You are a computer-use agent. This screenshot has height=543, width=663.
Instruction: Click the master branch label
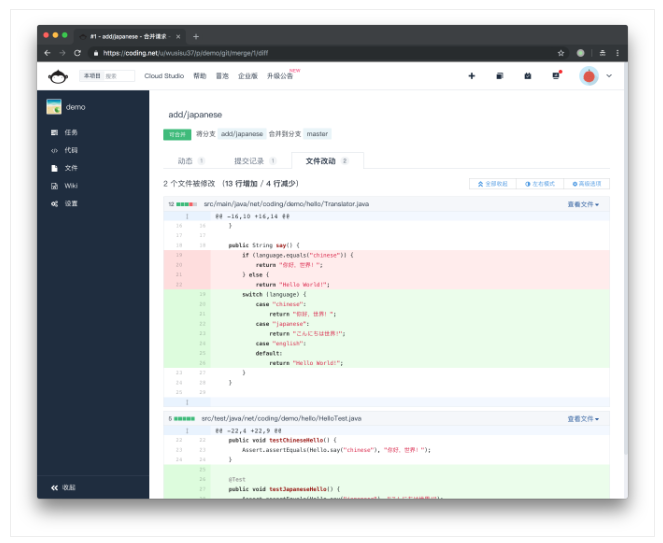click(x=317, y=134)
